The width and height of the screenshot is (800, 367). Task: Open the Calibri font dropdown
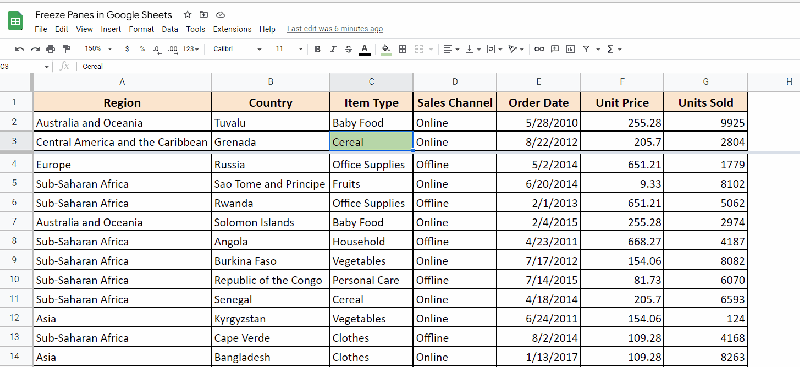237,49
